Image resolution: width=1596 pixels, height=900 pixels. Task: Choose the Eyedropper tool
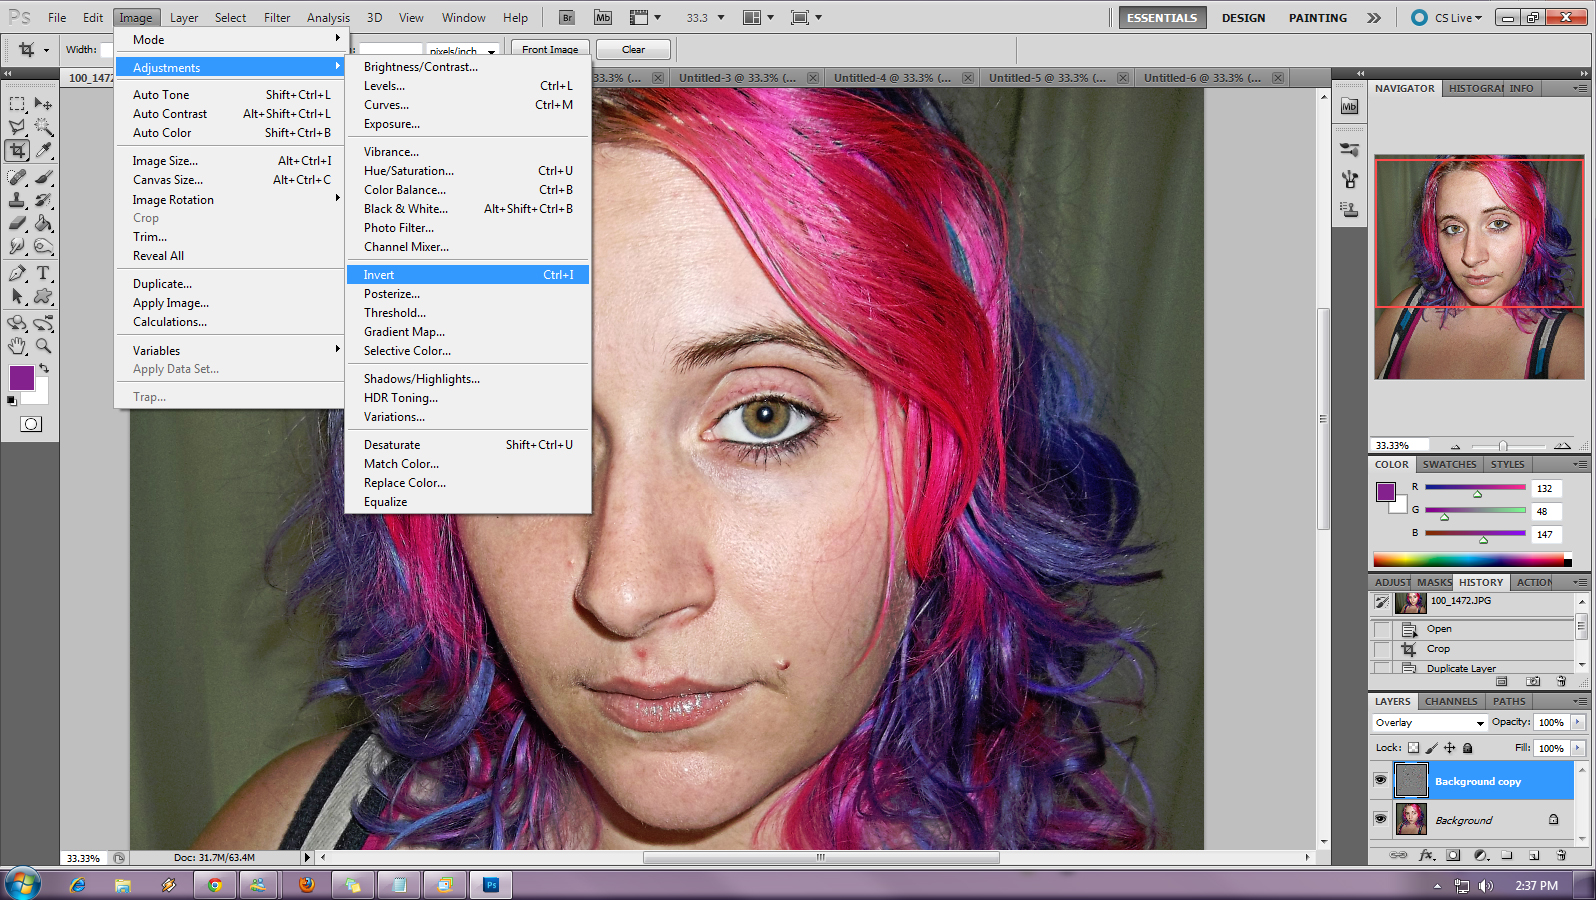(43, 151)
